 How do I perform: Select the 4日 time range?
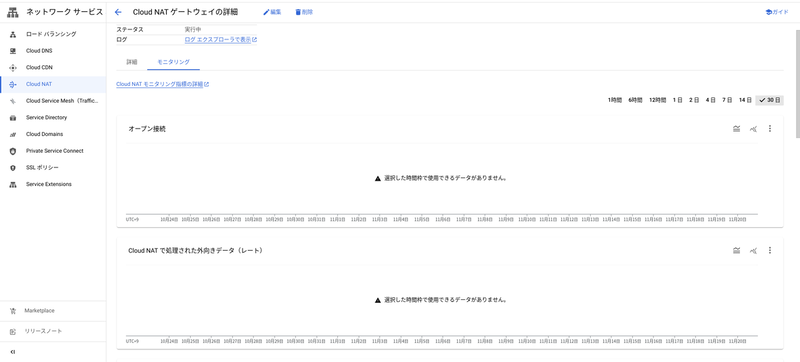(710, 100)
